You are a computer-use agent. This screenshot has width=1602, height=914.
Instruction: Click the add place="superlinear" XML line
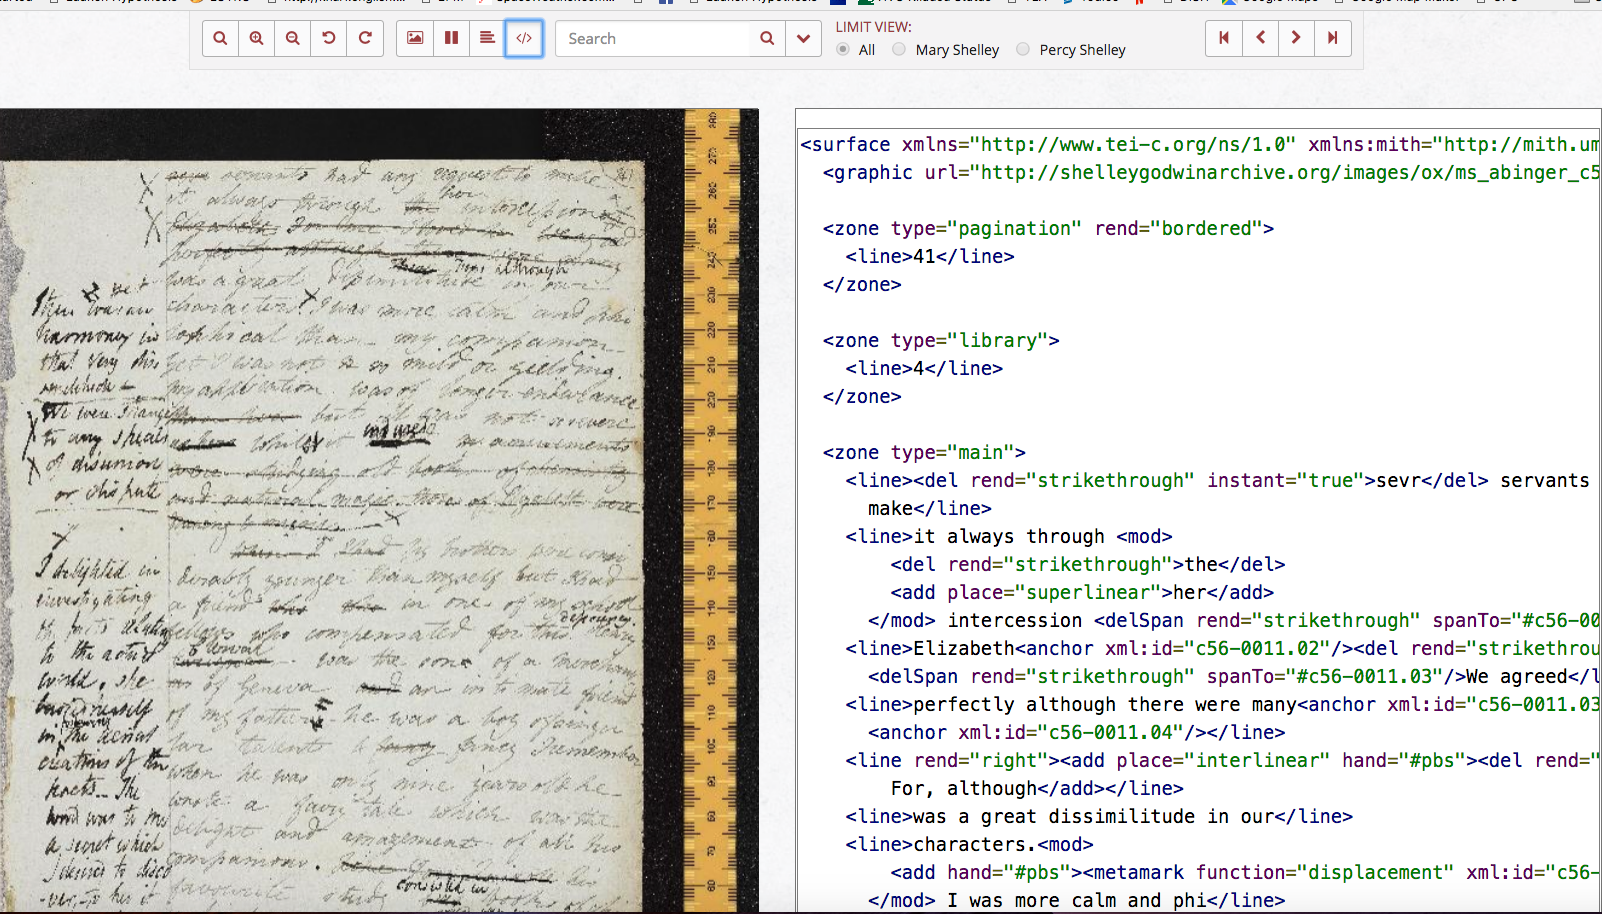[x=1082, y=592]
